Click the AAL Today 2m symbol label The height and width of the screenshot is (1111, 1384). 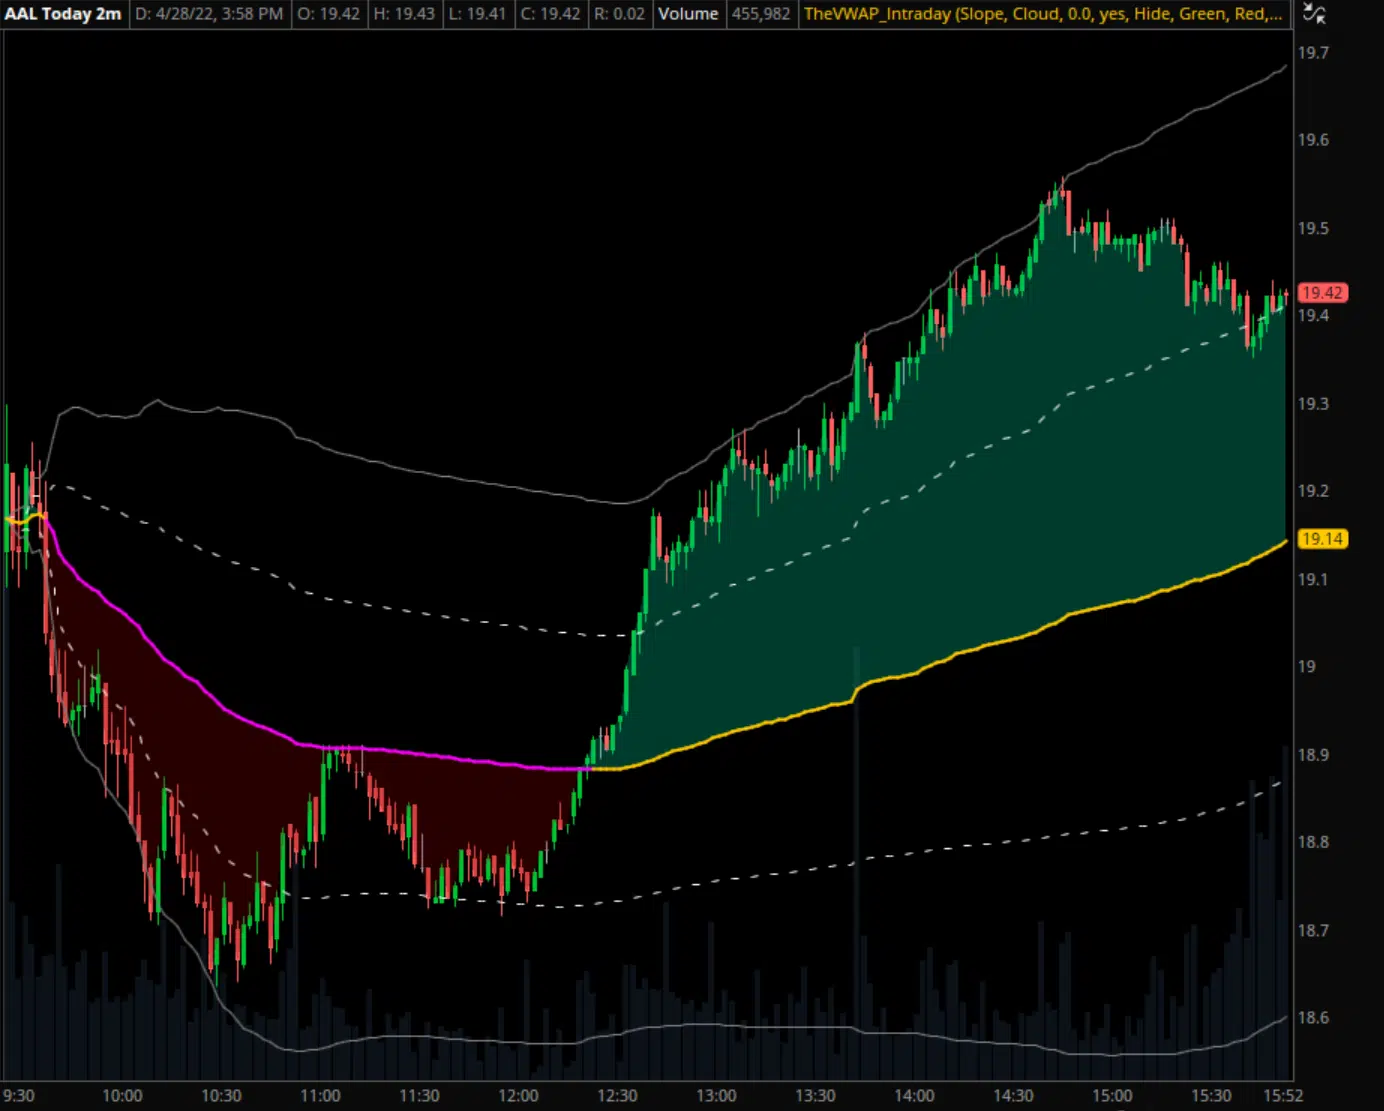[x=64, y=14]
